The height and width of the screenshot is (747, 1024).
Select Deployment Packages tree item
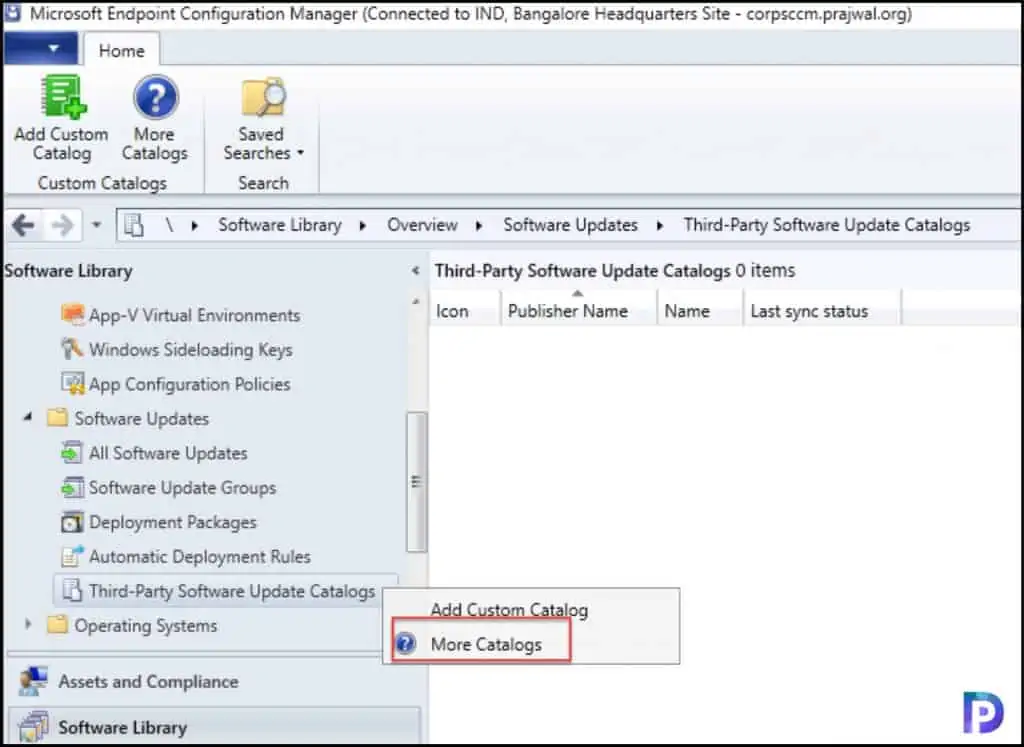click(172, 522)
